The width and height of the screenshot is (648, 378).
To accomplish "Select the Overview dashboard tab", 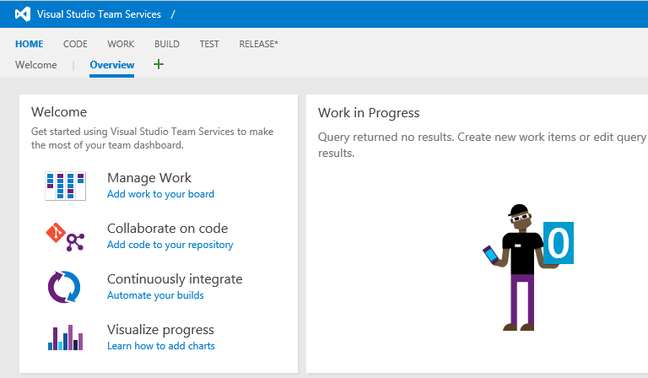I will pos(112,65).
